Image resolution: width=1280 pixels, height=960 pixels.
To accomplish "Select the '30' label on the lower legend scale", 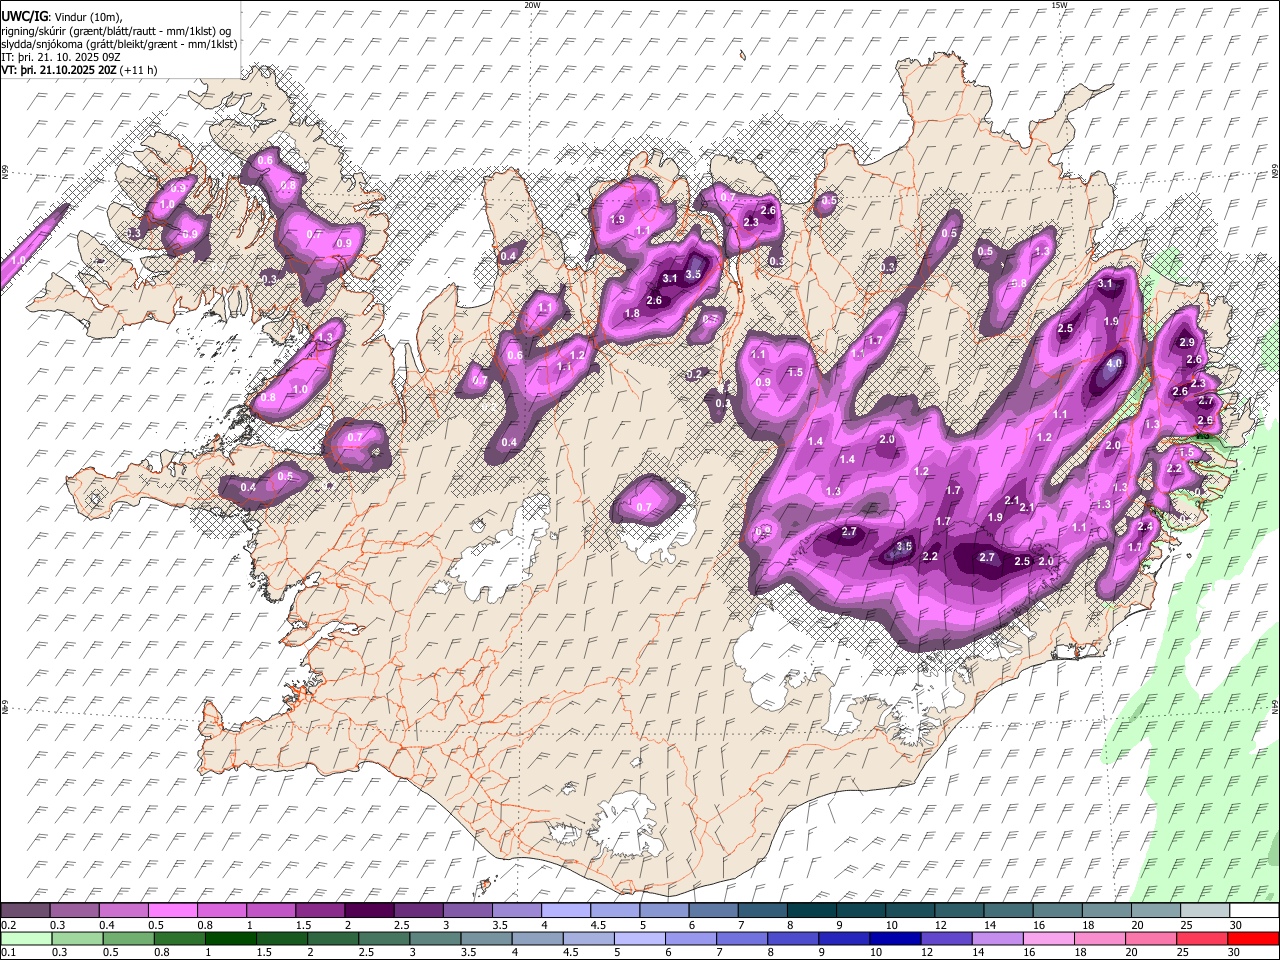I will 1235,953.
